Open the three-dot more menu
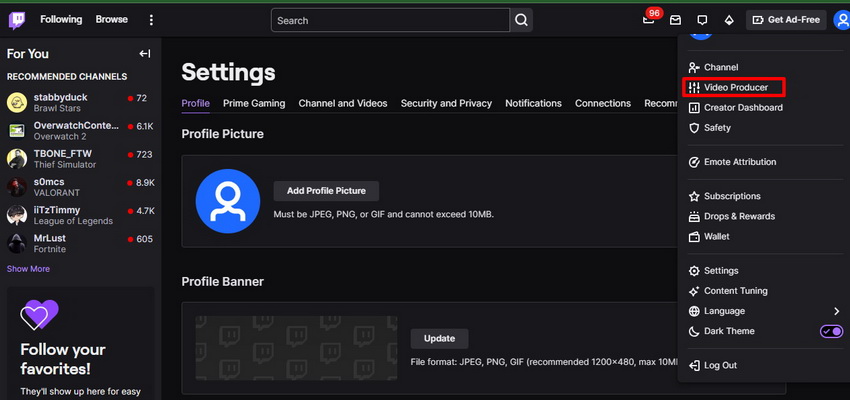 point(151,20)
